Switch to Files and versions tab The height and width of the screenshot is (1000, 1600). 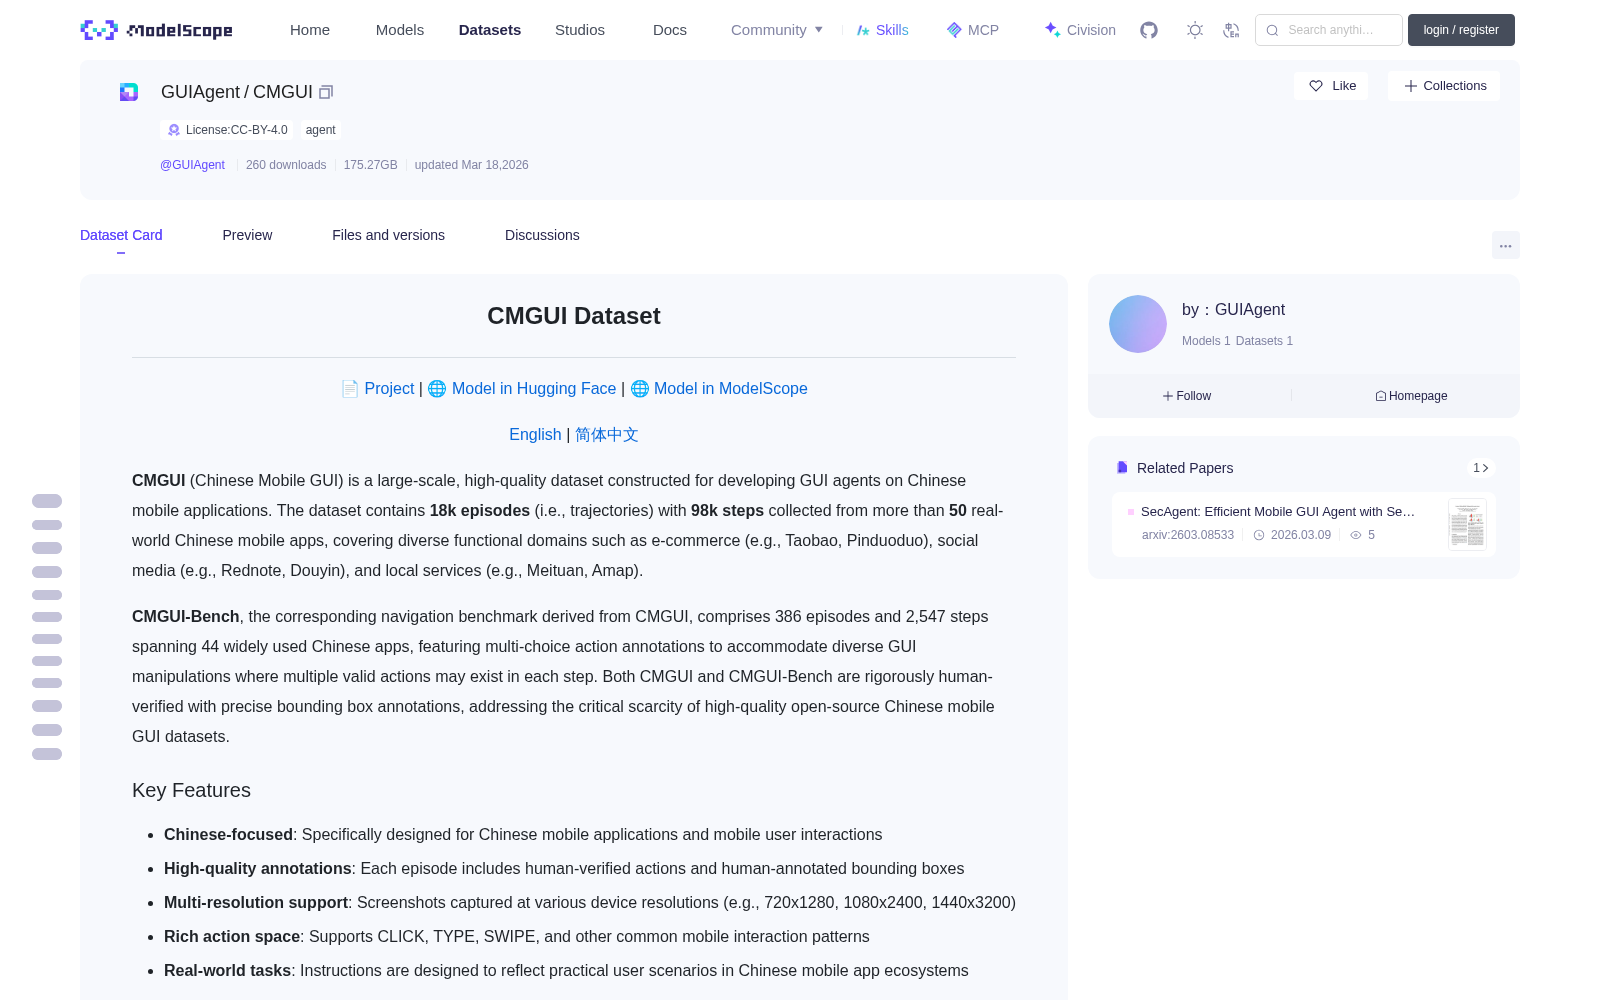(388, 235)
